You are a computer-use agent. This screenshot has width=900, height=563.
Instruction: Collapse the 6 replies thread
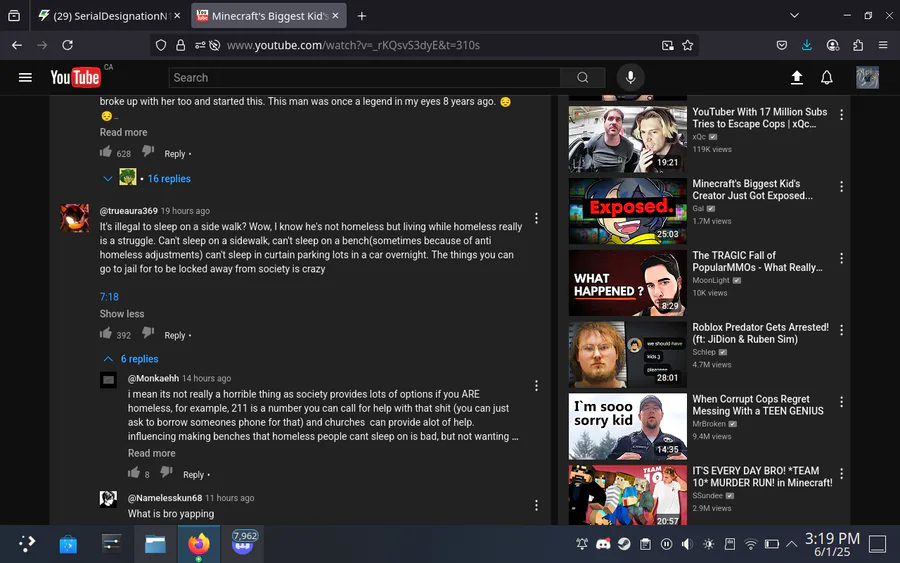point(139,359)
